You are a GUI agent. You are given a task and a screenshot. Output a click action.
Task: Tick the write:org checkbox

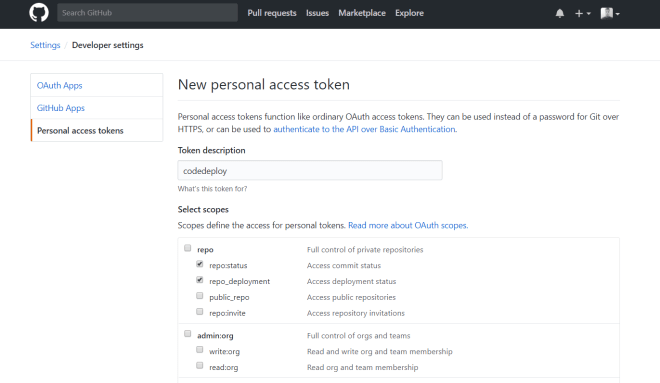pos(200,350)
